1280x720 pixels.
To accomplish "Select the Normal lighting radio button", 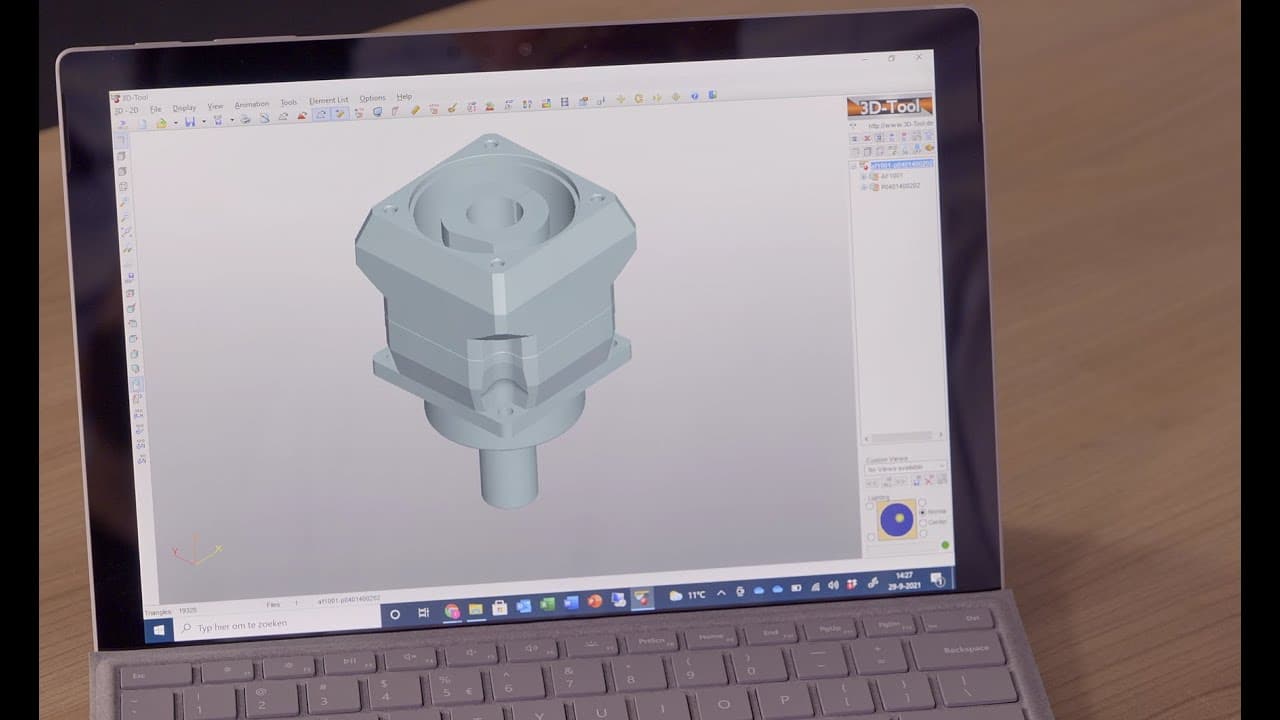I will click(922, 512).
